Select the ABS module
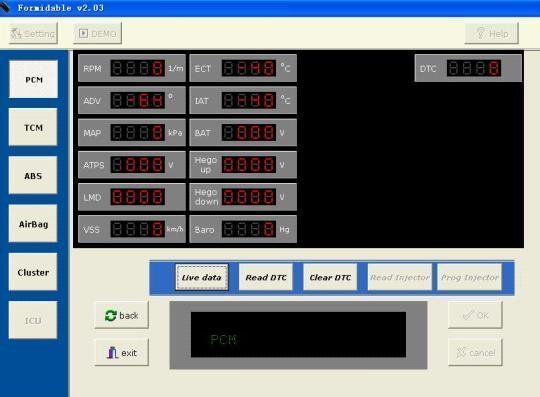This screenshot has height=397, width=540. (33, 176)
